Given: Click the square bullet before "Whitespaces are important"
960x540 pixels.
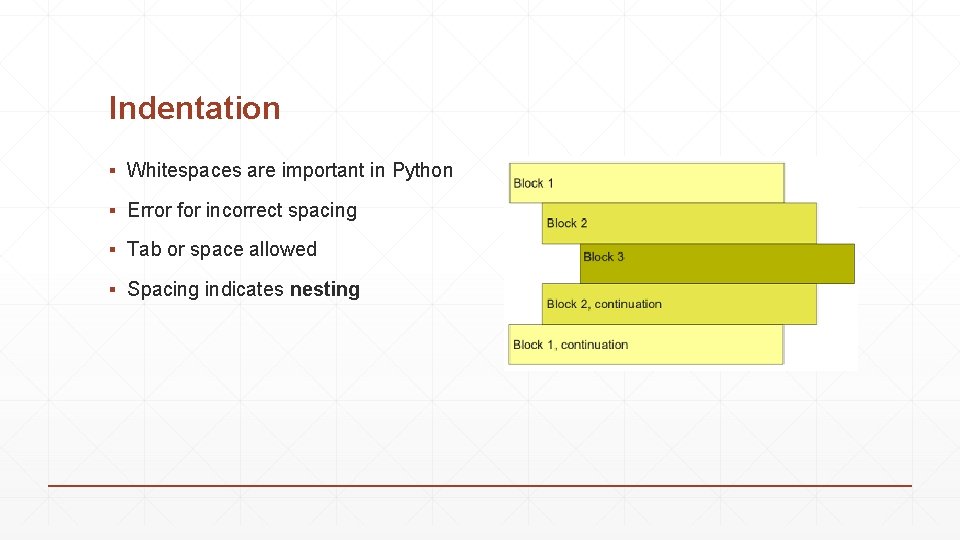Looking at the screenshot, I should pos(113,171).
